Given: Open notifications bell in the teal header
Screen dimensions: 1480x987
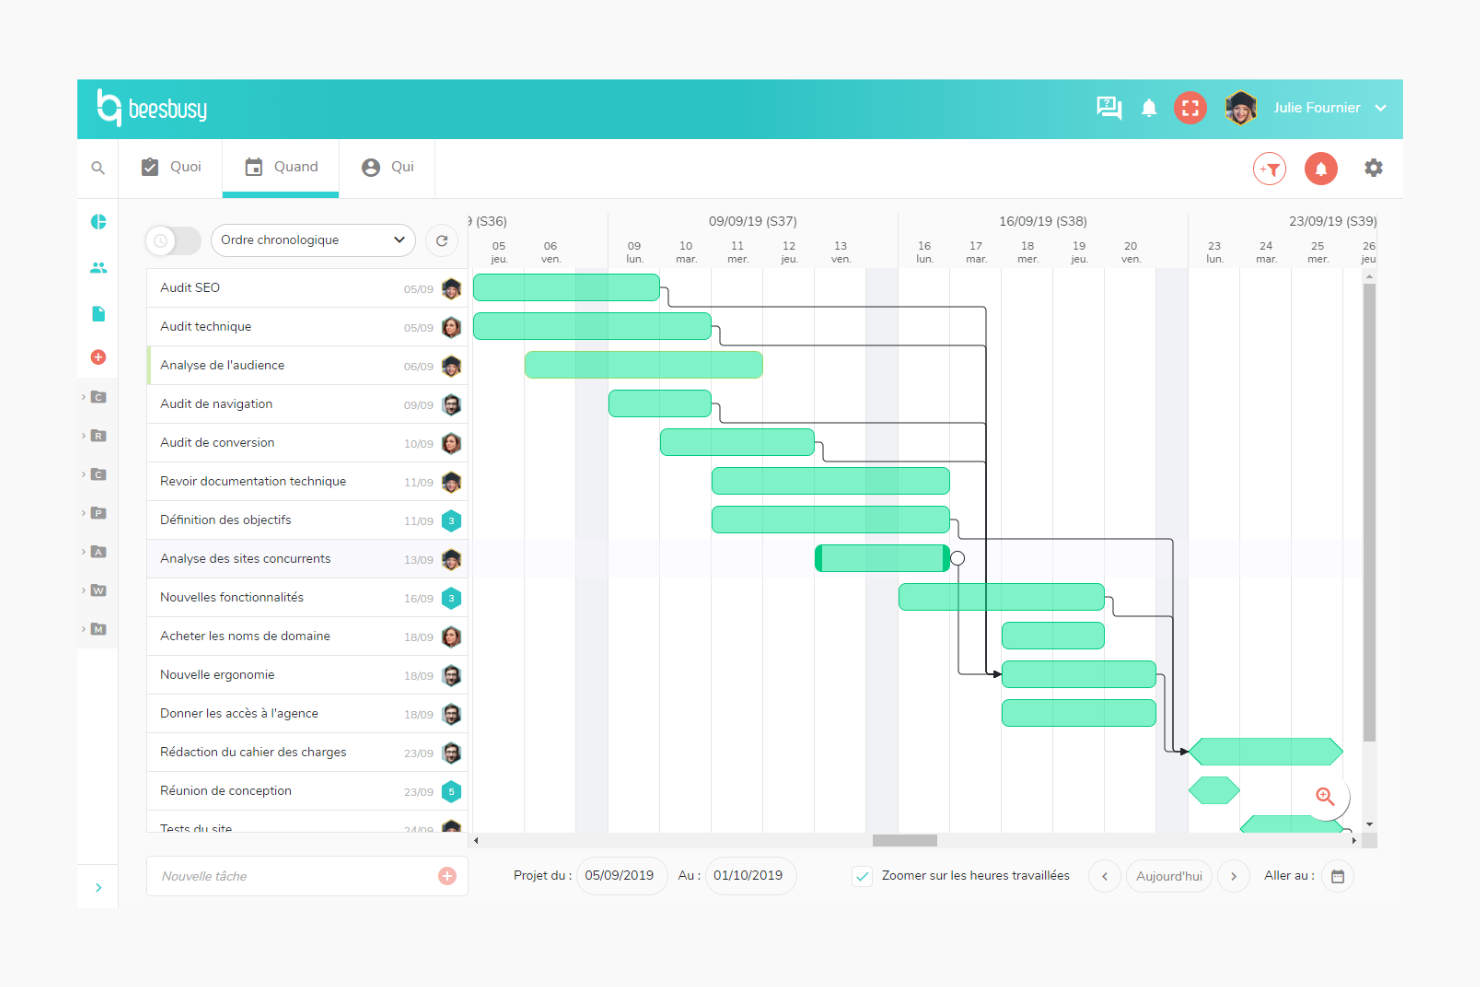Looking at the screenshot, I should [x=1149, y=108].
